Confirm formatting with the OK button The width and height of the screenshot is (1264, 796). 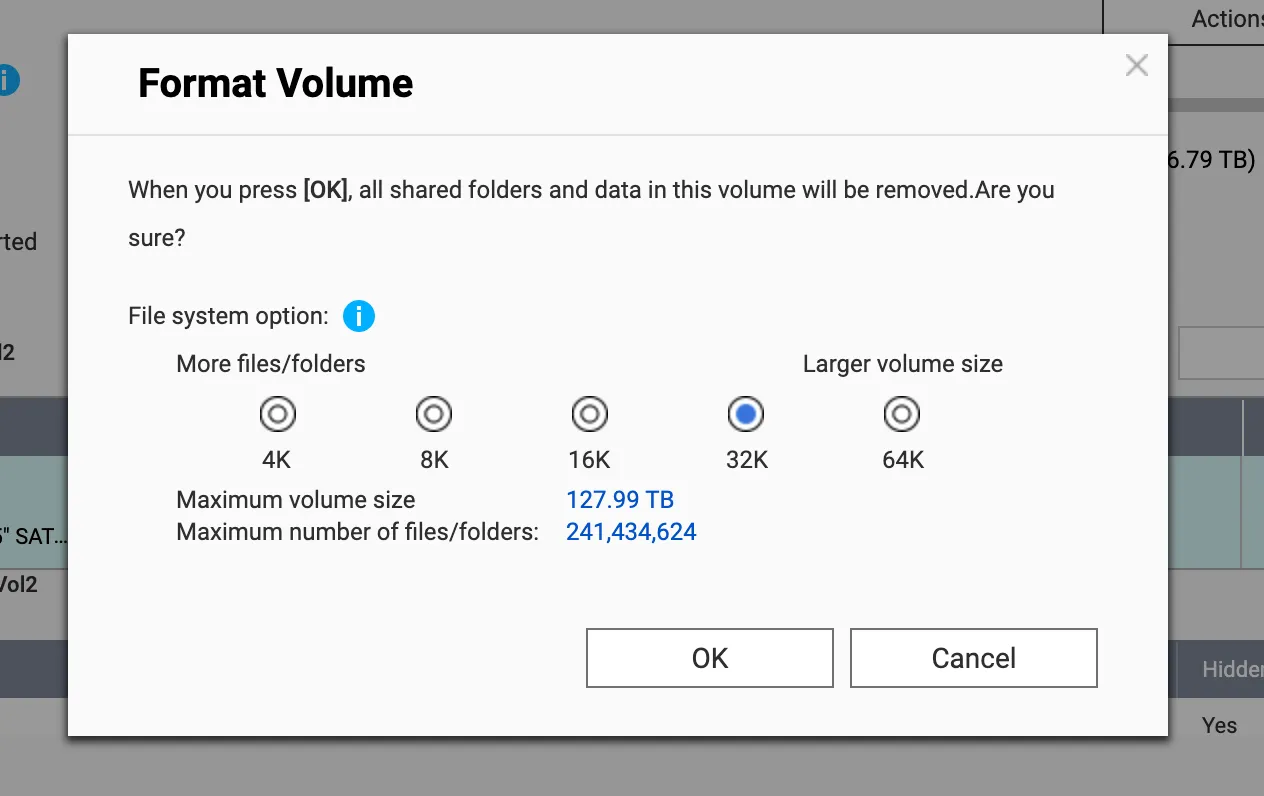[x=709, y=658]
